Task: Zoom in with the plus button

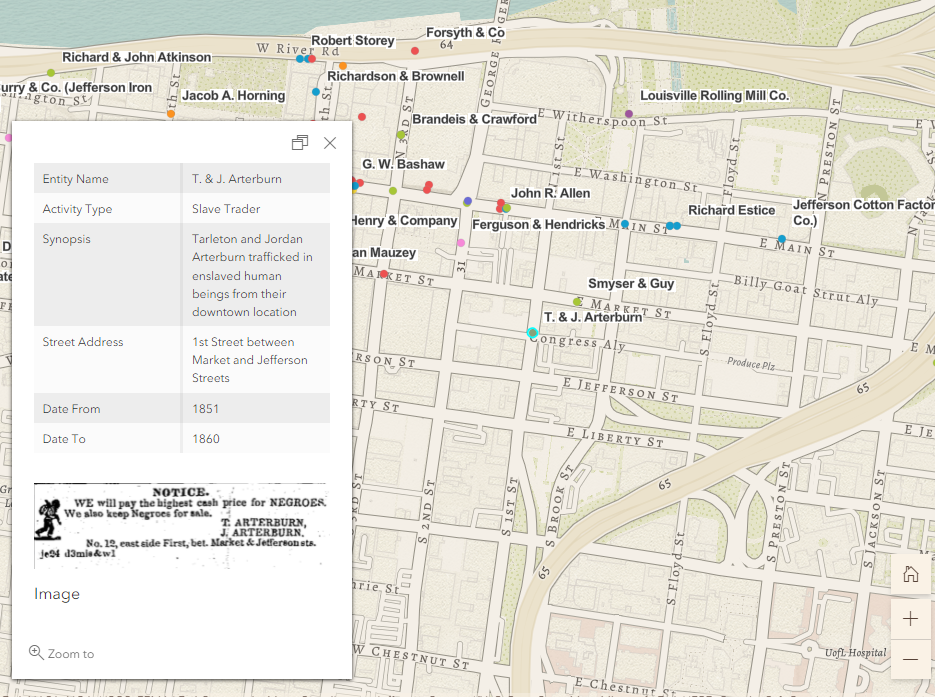Action: [x=910, y=619]
